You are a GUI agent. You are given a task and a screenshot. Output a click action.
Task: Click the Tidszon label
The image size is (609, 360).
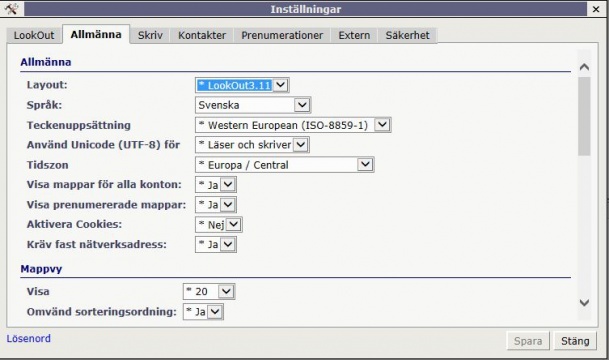tap(47, 165)
